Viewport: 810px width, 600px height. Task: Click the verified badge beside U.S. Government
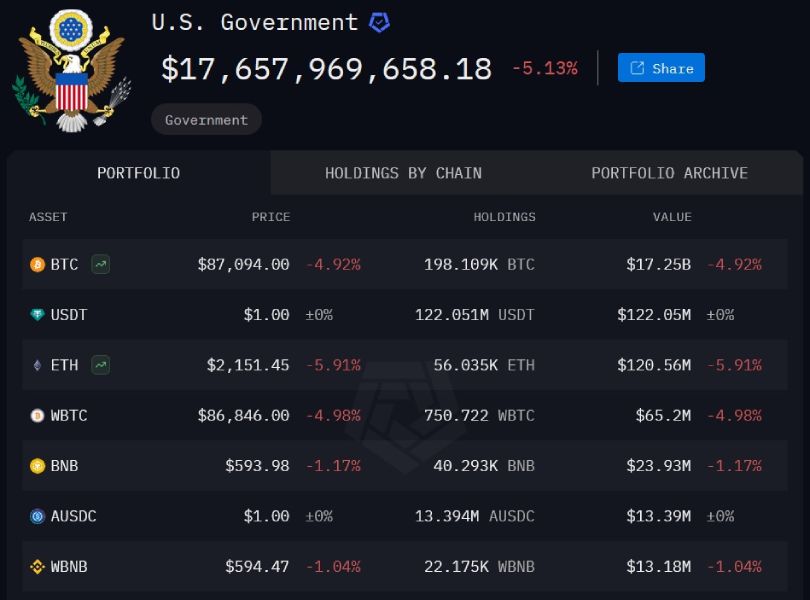(379, 22)
